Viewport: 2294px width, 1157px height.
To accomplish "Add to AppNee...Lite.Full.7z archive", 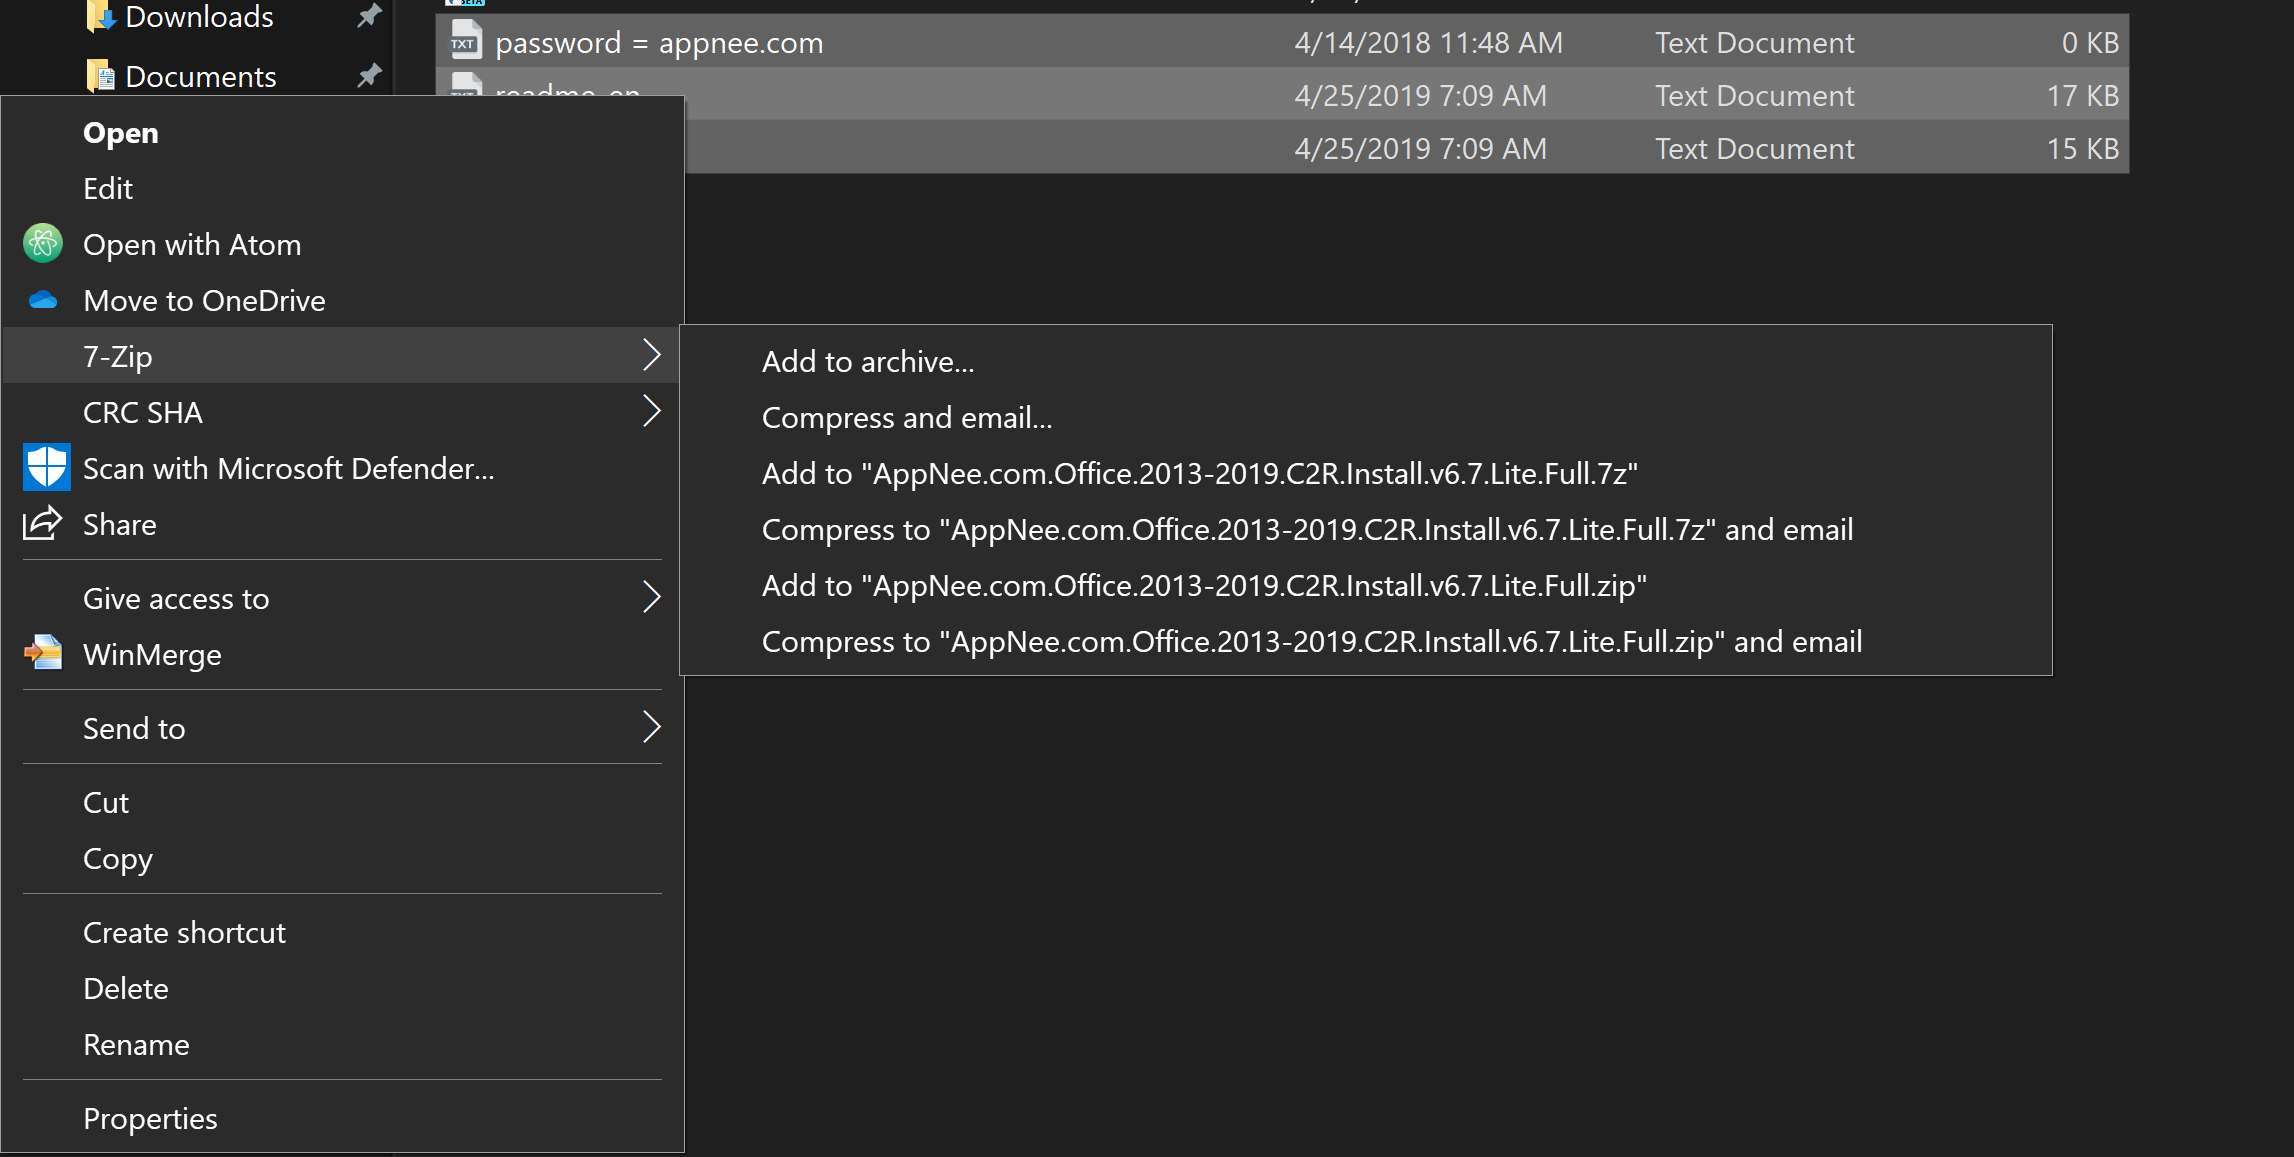I will point(1366,473).
